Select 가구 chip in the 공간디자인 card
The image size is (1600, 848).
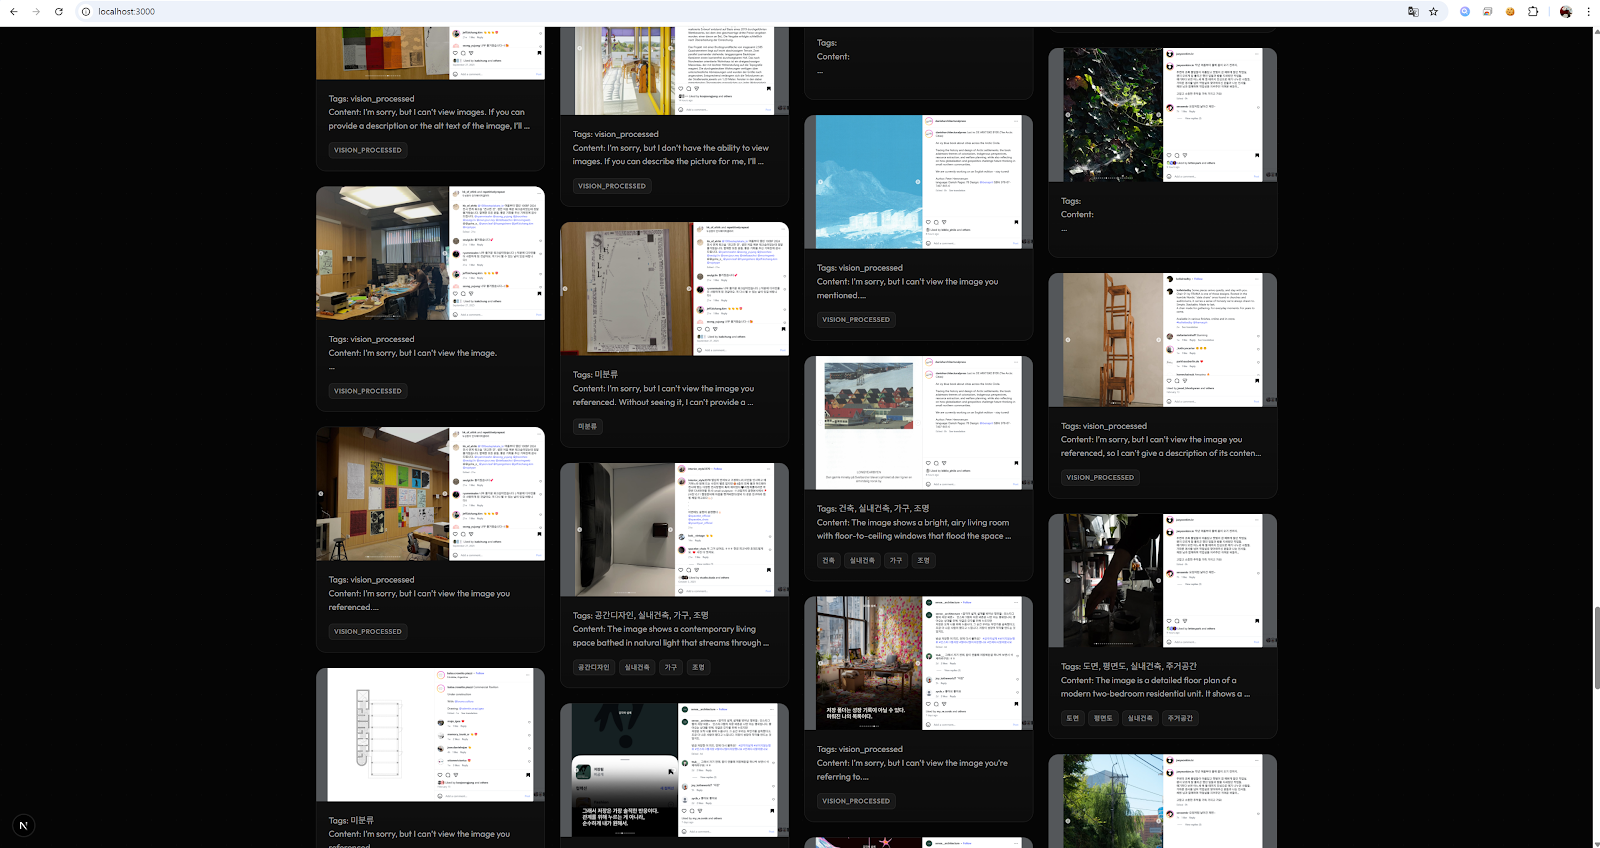tap(671, 667)
